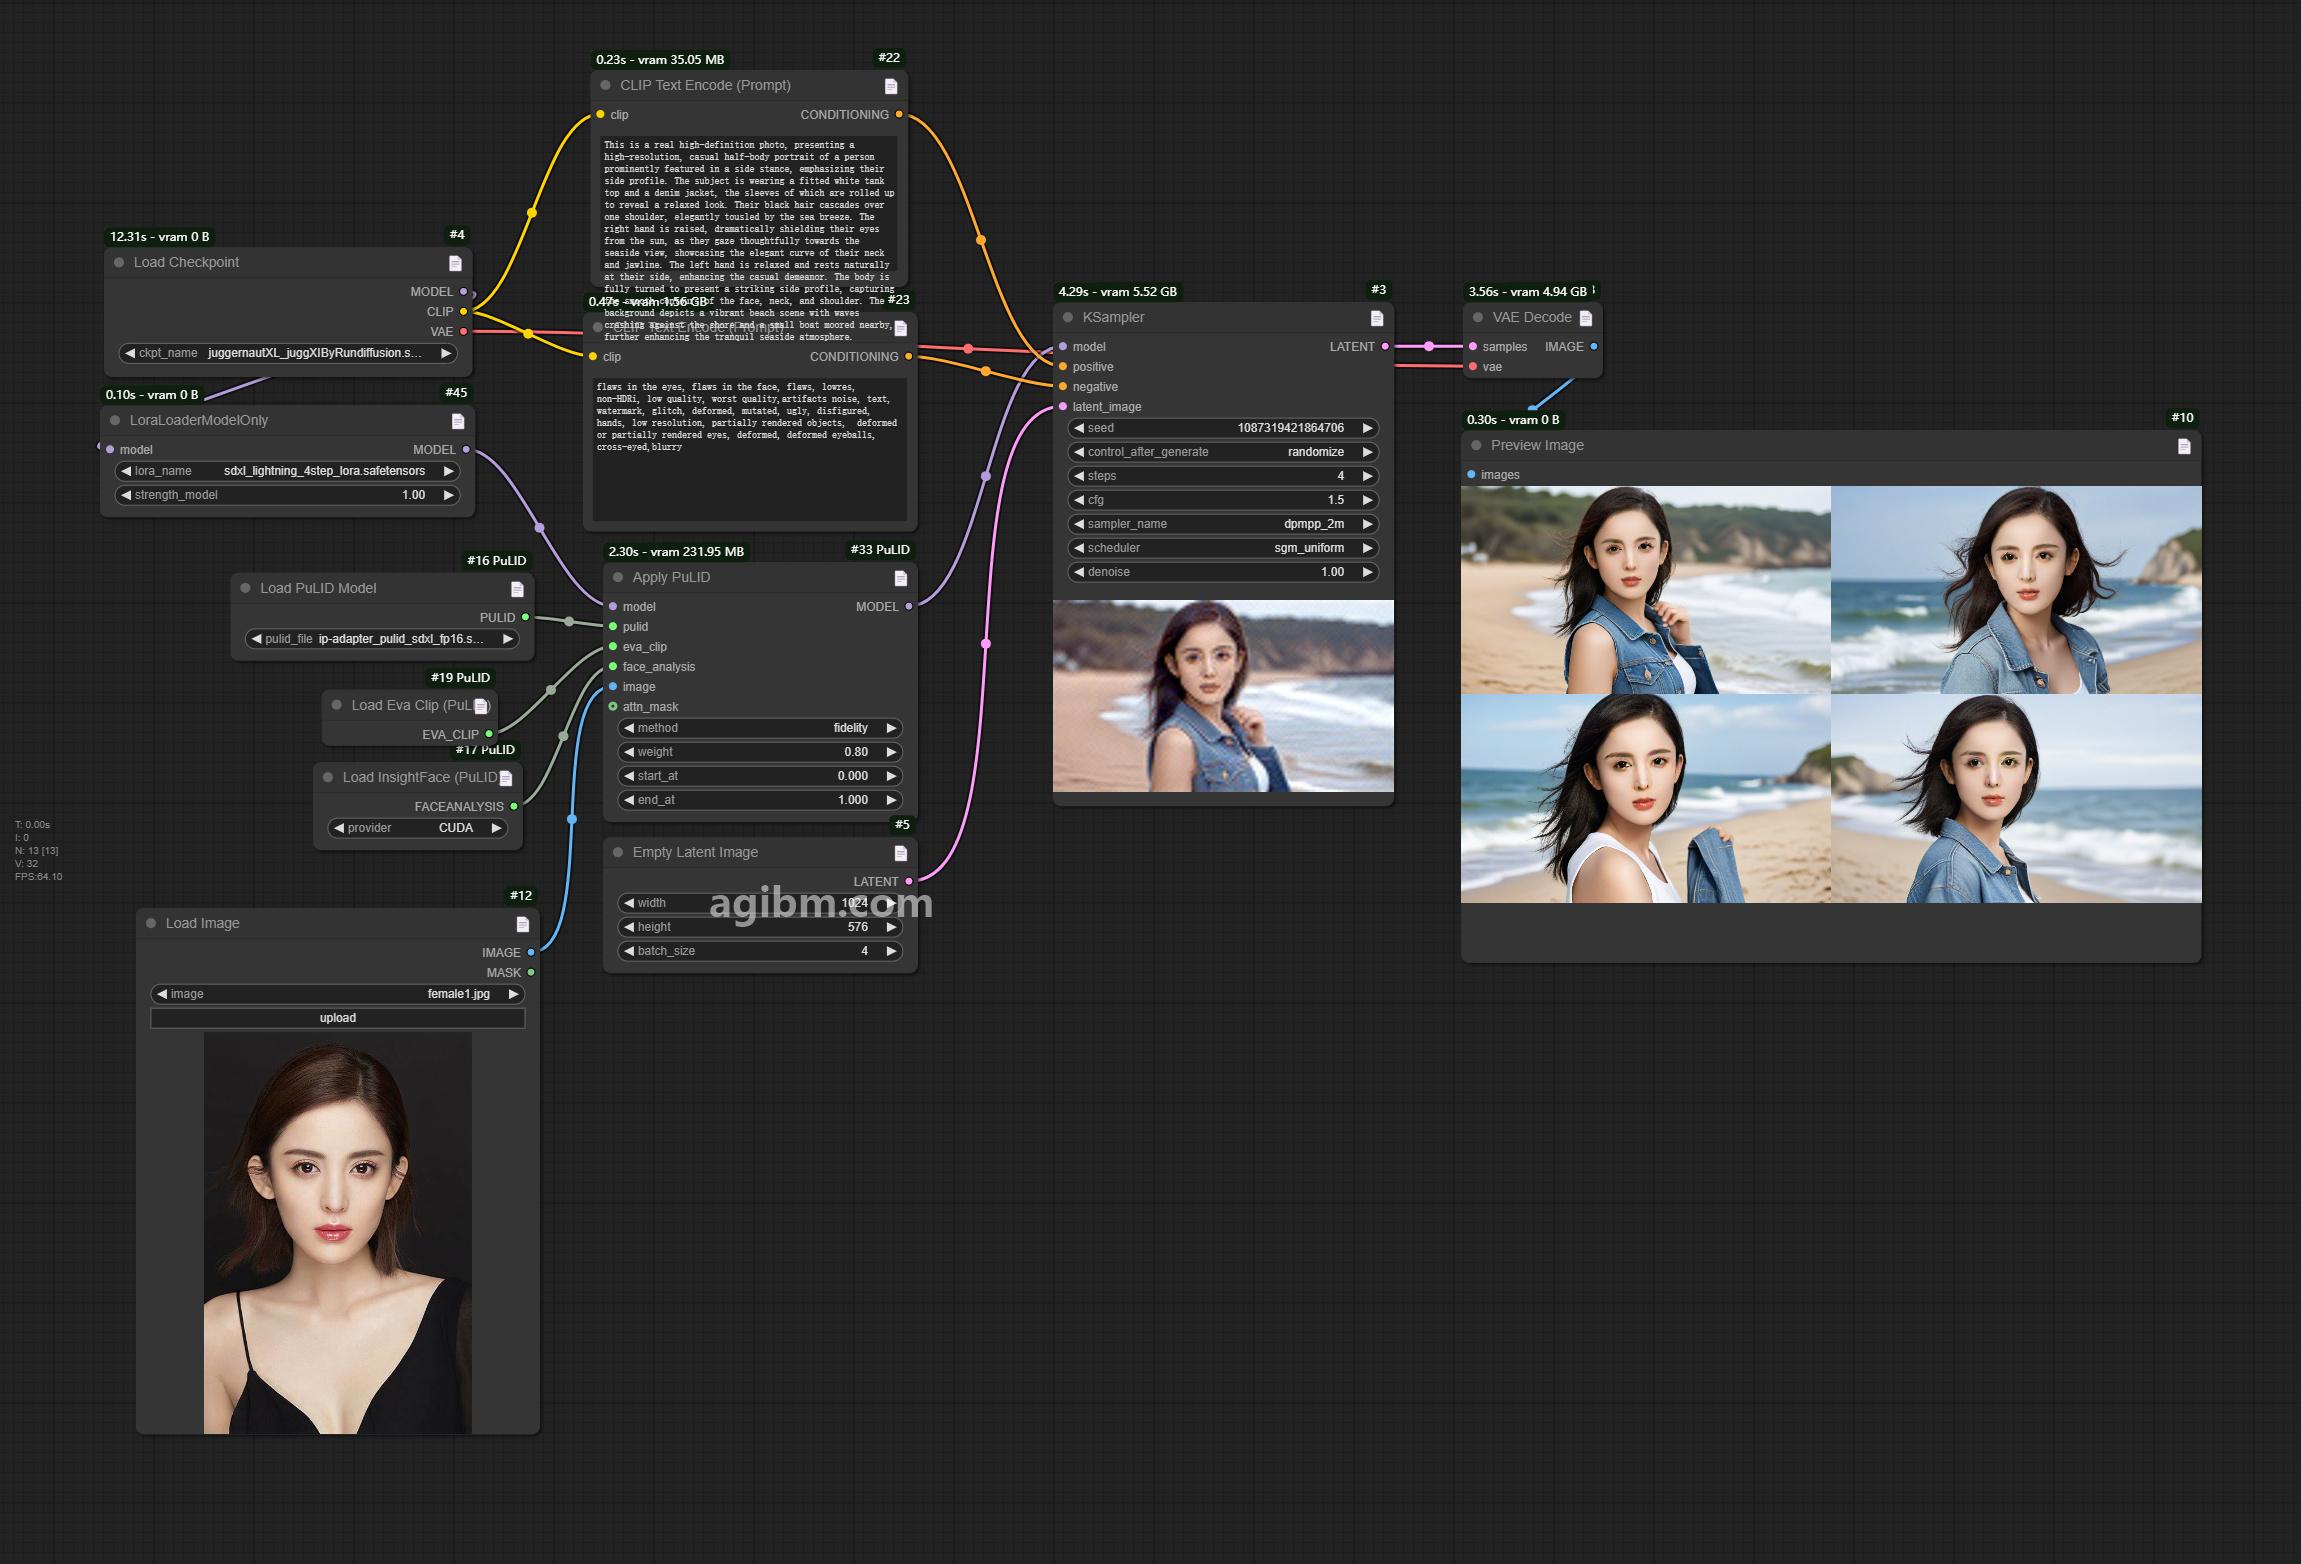Open the sampler_name dpmpp_2m dropdown
This screenshot has height=1564, width=2301.
pos(1223,524)
